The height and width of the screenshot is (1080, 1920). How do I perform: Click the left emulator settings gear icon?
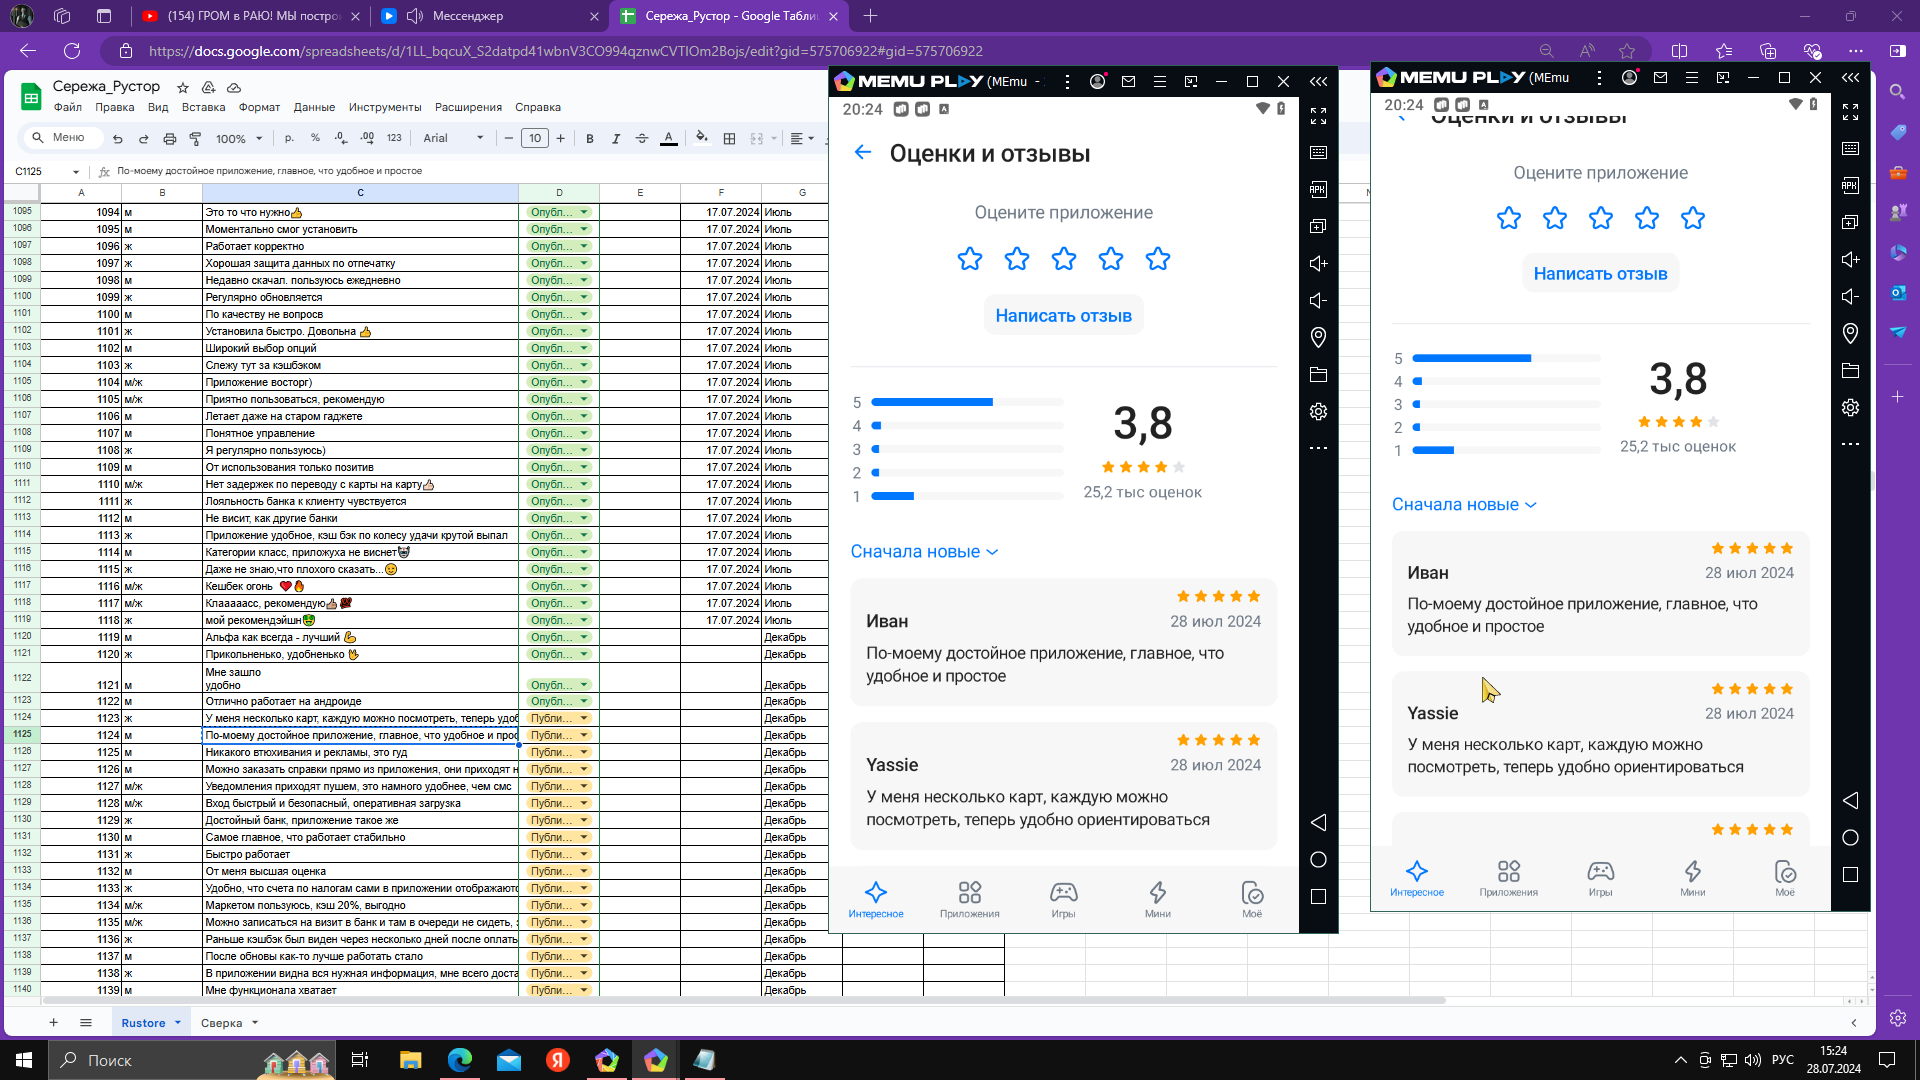1318,411
